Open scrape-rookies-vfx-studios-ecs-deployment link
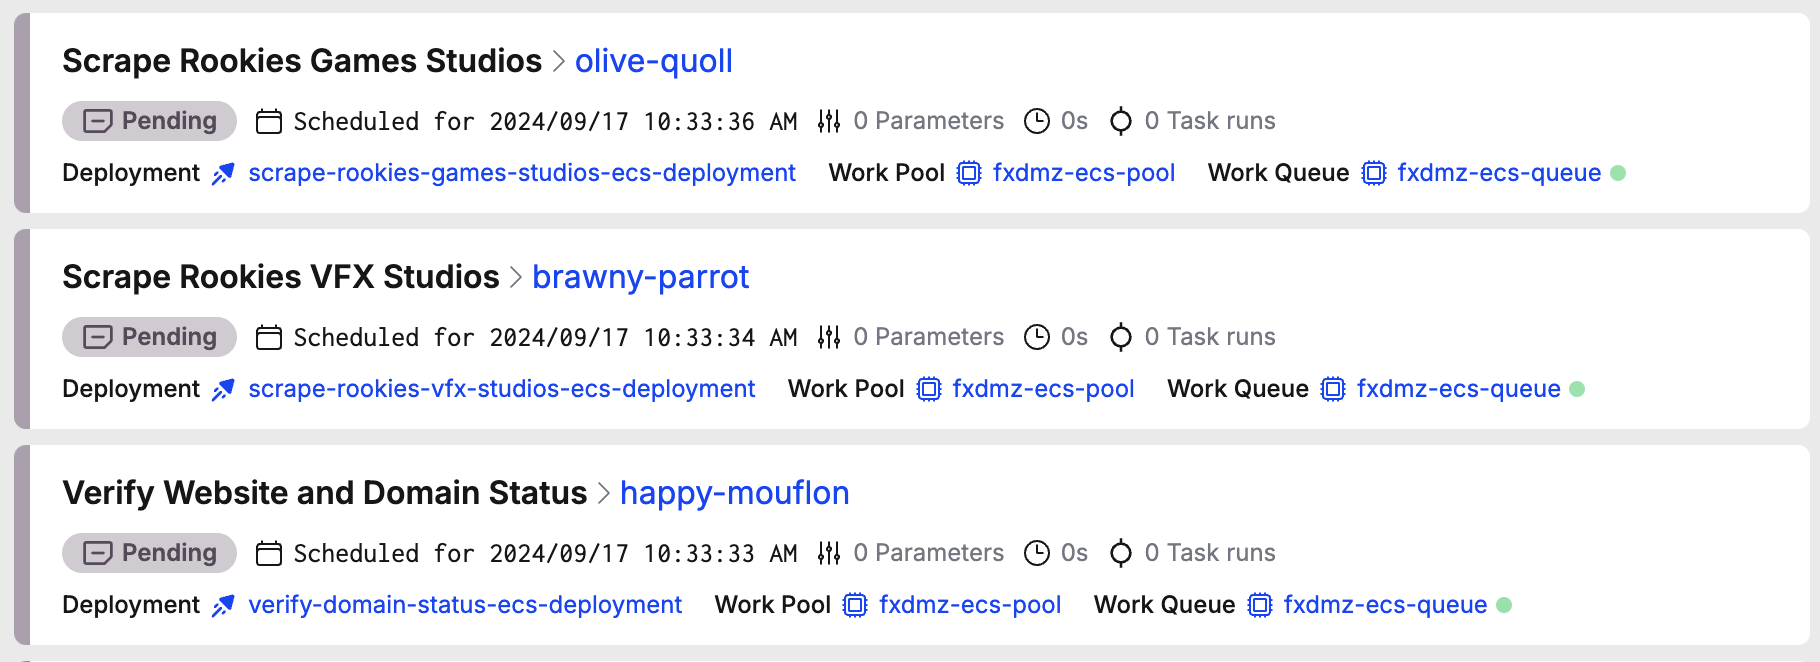Screen dimensions: 1820x662 [x=501, y=389]
